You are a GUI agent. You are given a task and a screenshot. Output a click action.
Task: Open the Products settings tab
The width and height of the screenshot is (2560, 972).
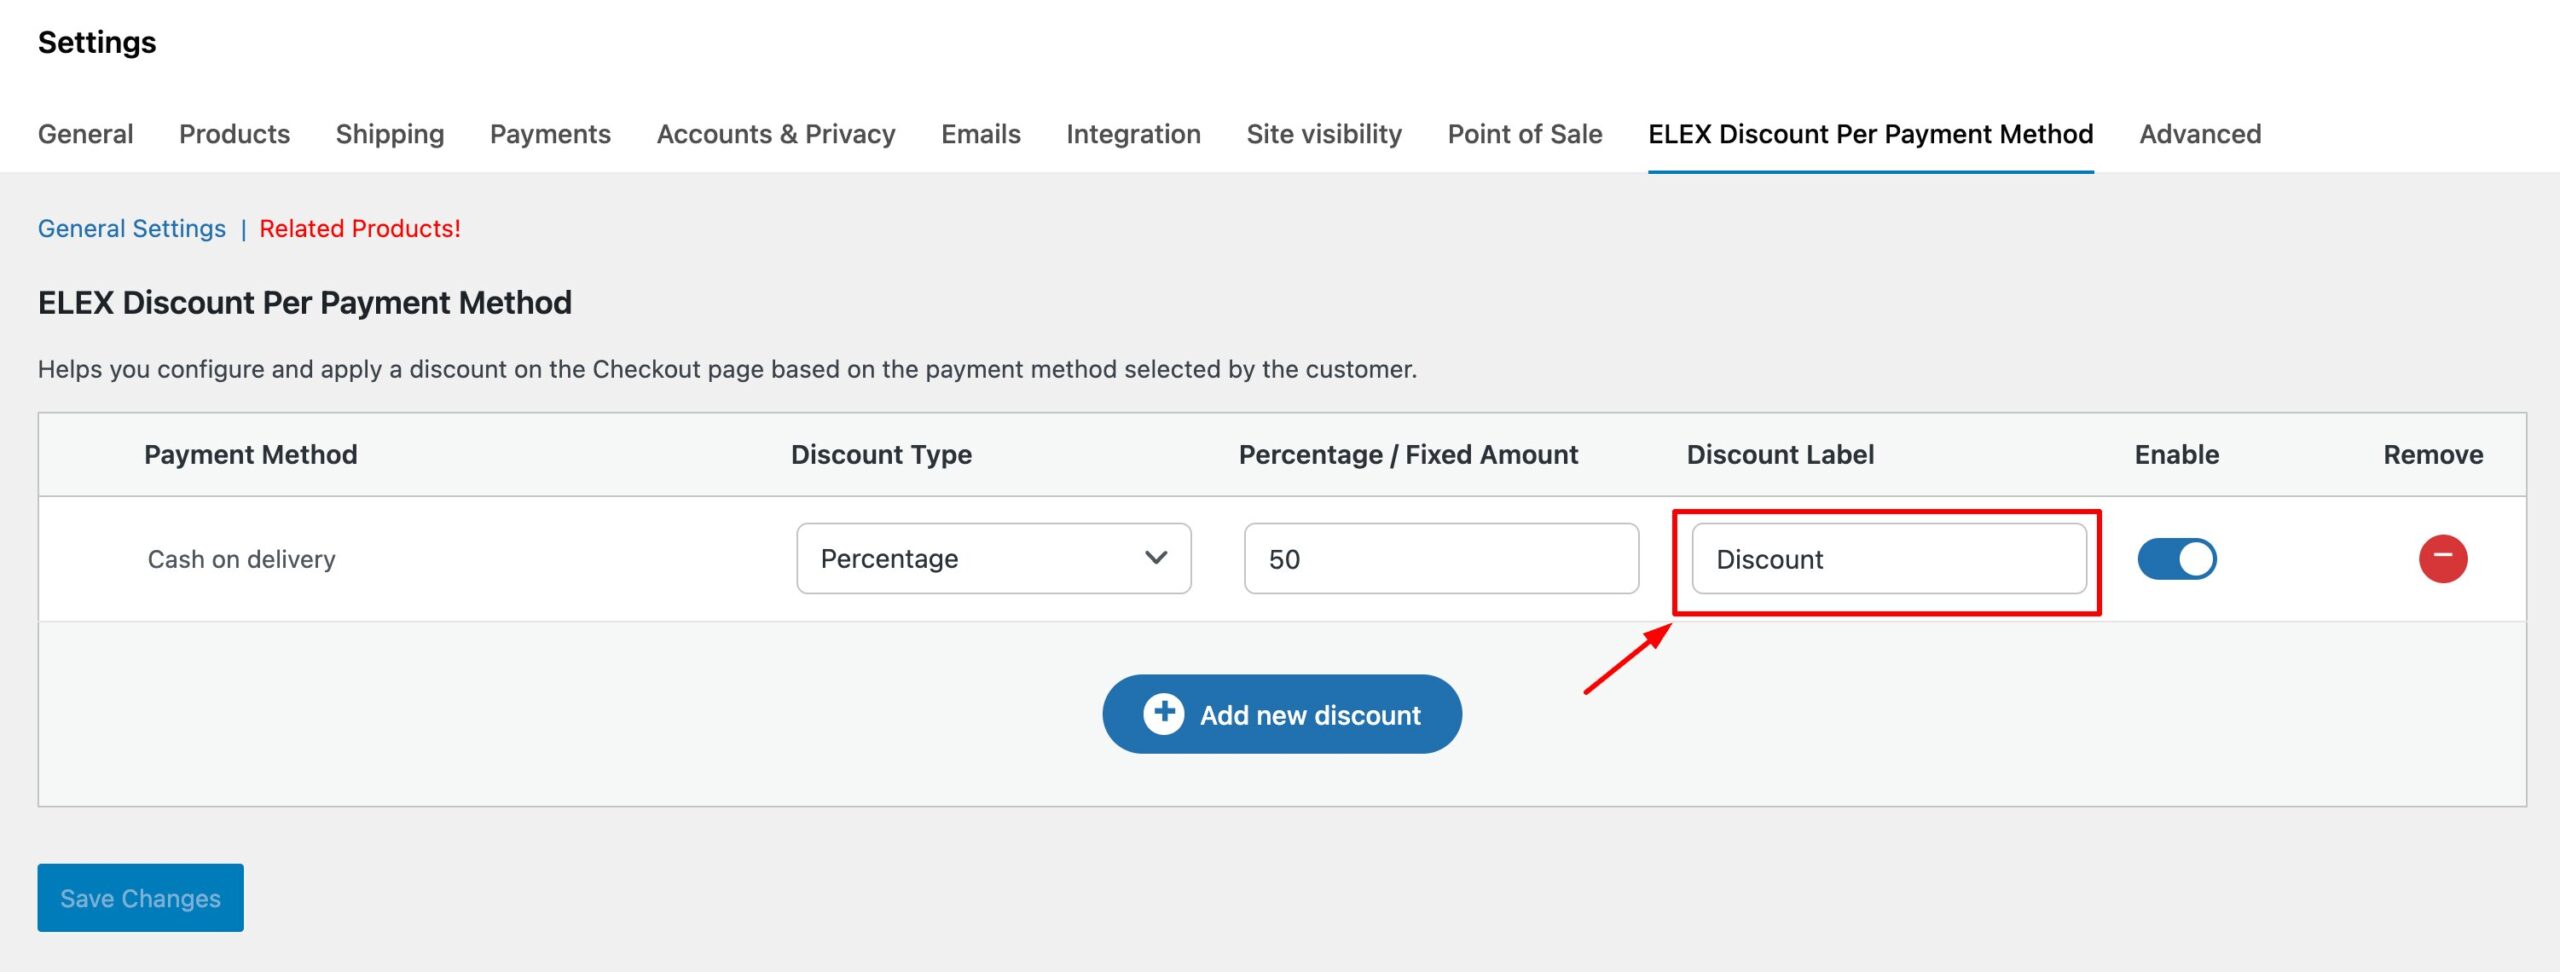pyautogui.click(x=234, y=134)
